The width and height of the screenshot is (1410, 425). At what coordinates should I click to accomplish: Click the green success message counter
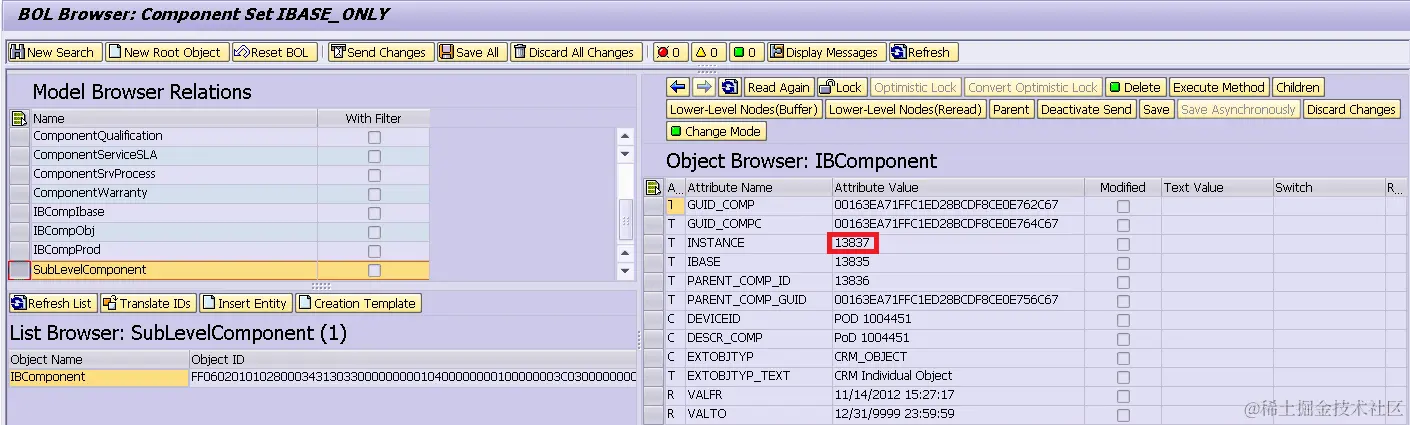click(x=745, y=52)
